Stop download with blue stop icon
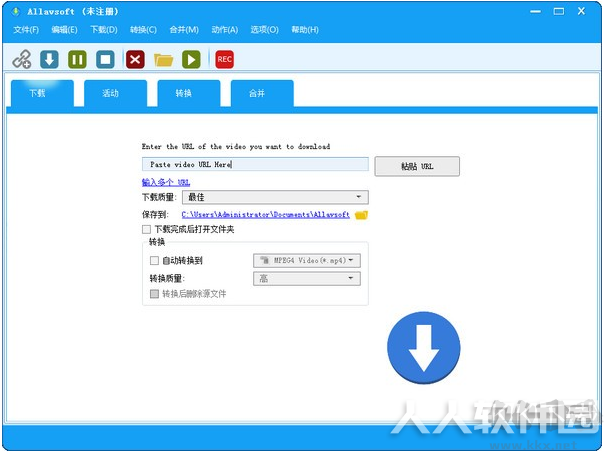Screen dimensions: 604x452 tap(105, 59)
